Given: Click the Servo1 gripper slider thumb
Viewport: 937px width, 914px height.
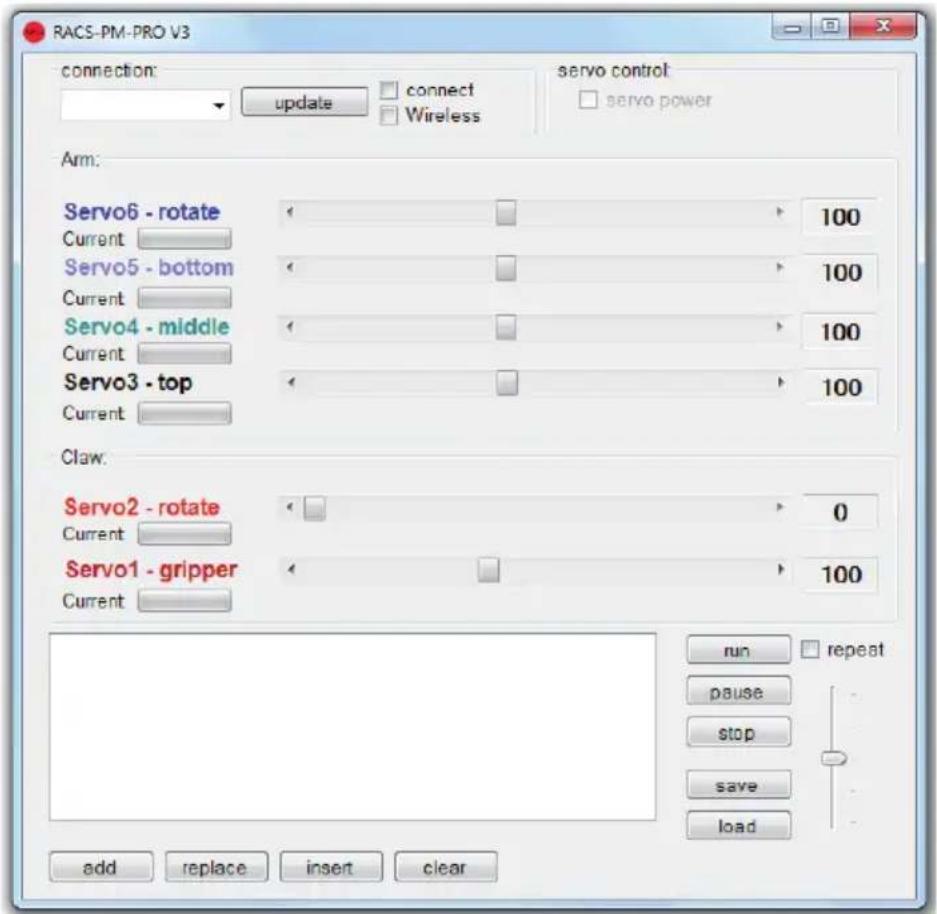Looking at the screenshot, I should 488,570.
